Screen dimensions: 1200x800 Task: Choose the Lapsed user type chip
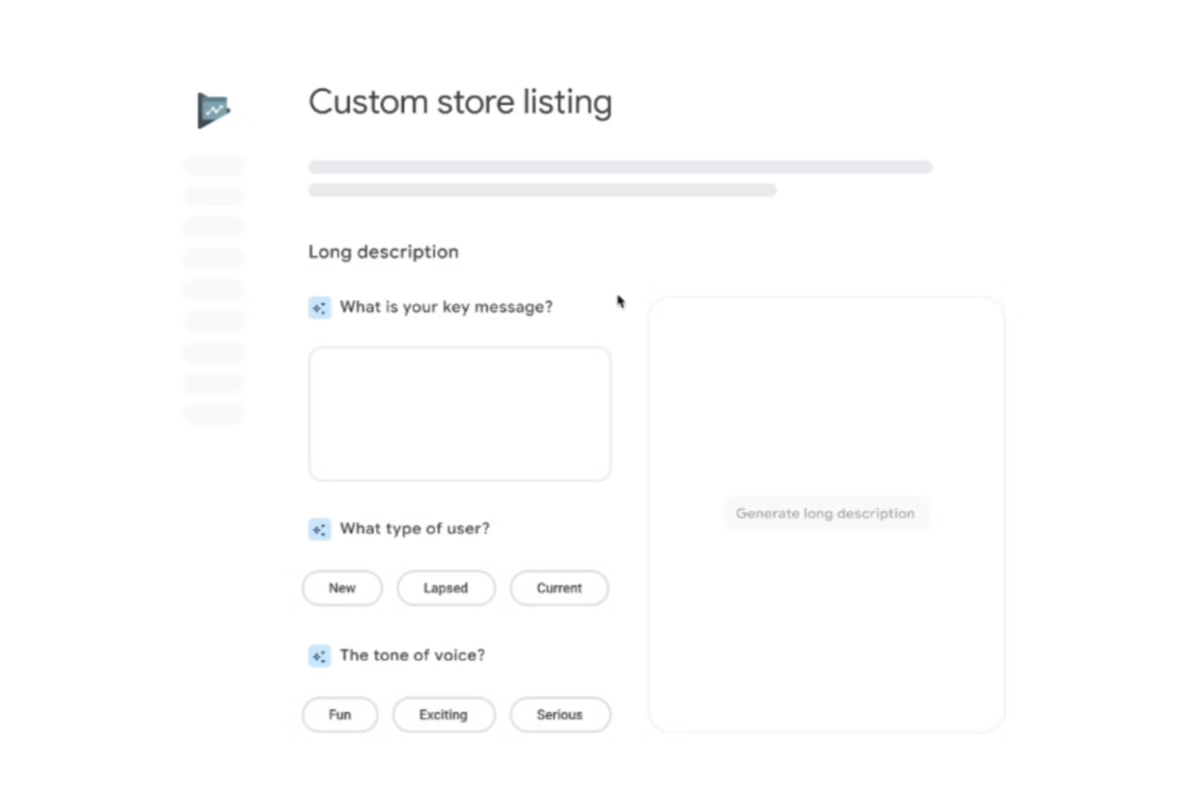[x=446, y=588]
